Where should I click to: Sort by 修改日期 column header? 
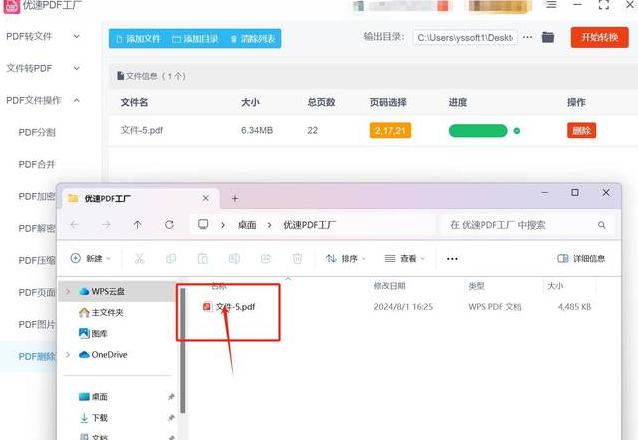[x=389, y=286]
